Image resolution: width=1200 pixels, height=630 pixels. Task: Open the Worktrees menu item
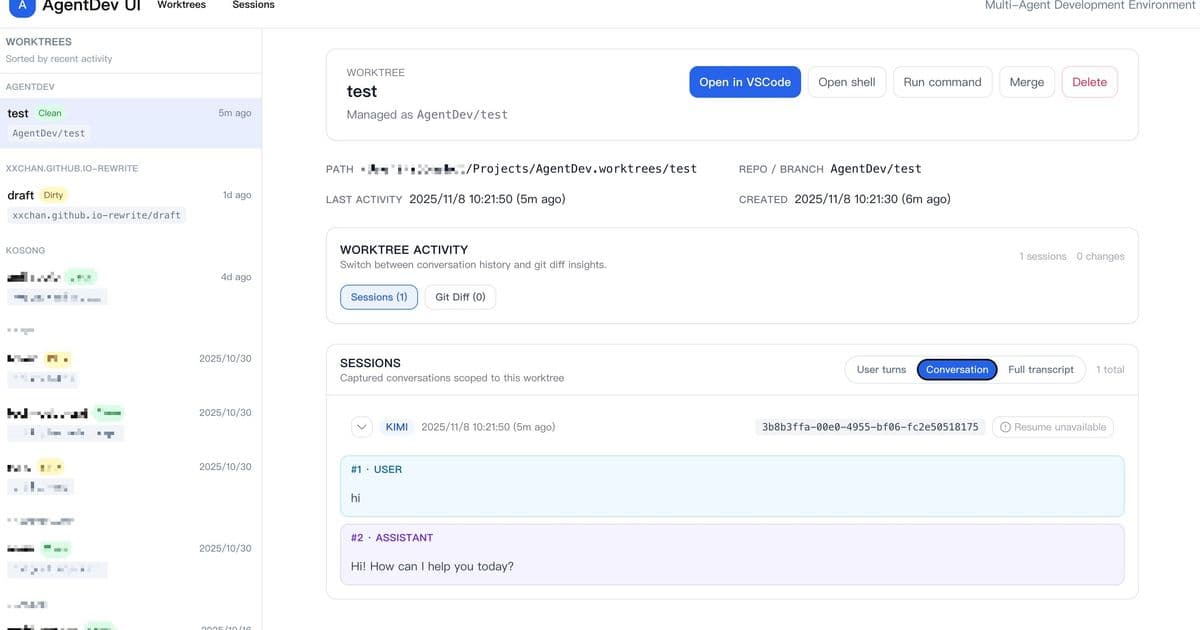coord(182,5)
